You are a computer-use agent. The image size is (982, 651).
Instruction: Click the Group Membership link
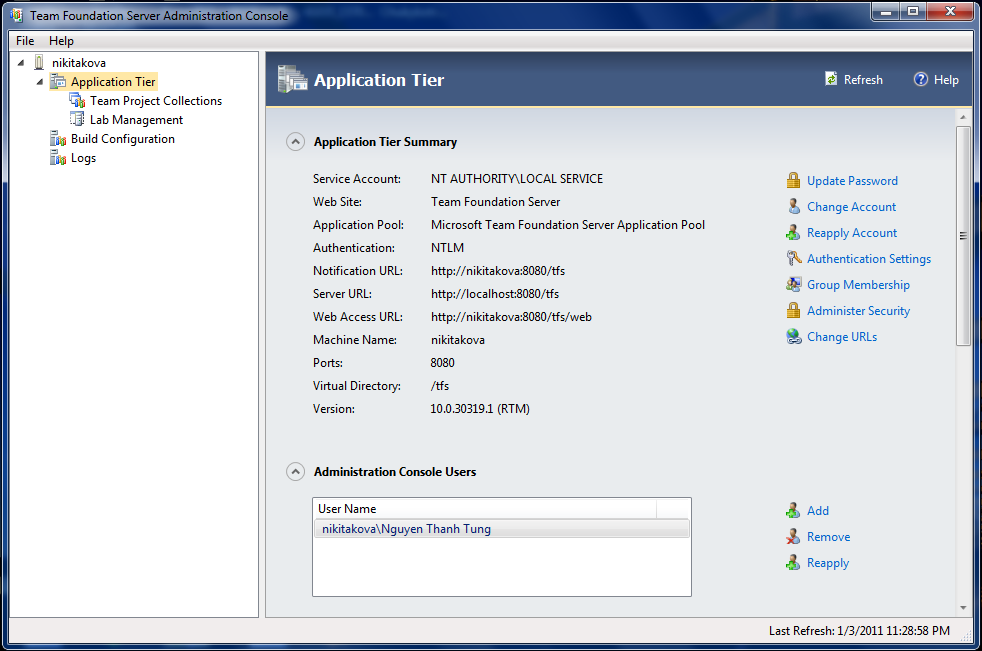coord(858,284)
